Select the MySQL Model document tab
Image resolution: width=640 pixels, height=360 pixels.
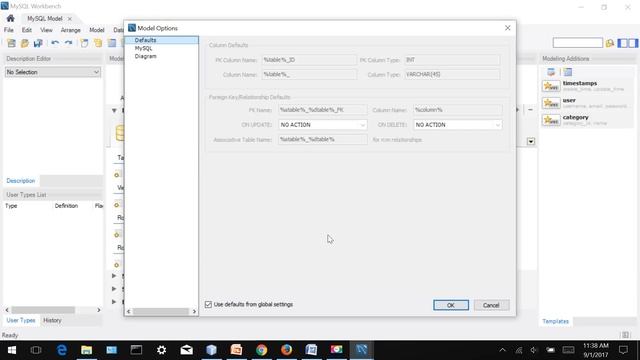point(45,19)
